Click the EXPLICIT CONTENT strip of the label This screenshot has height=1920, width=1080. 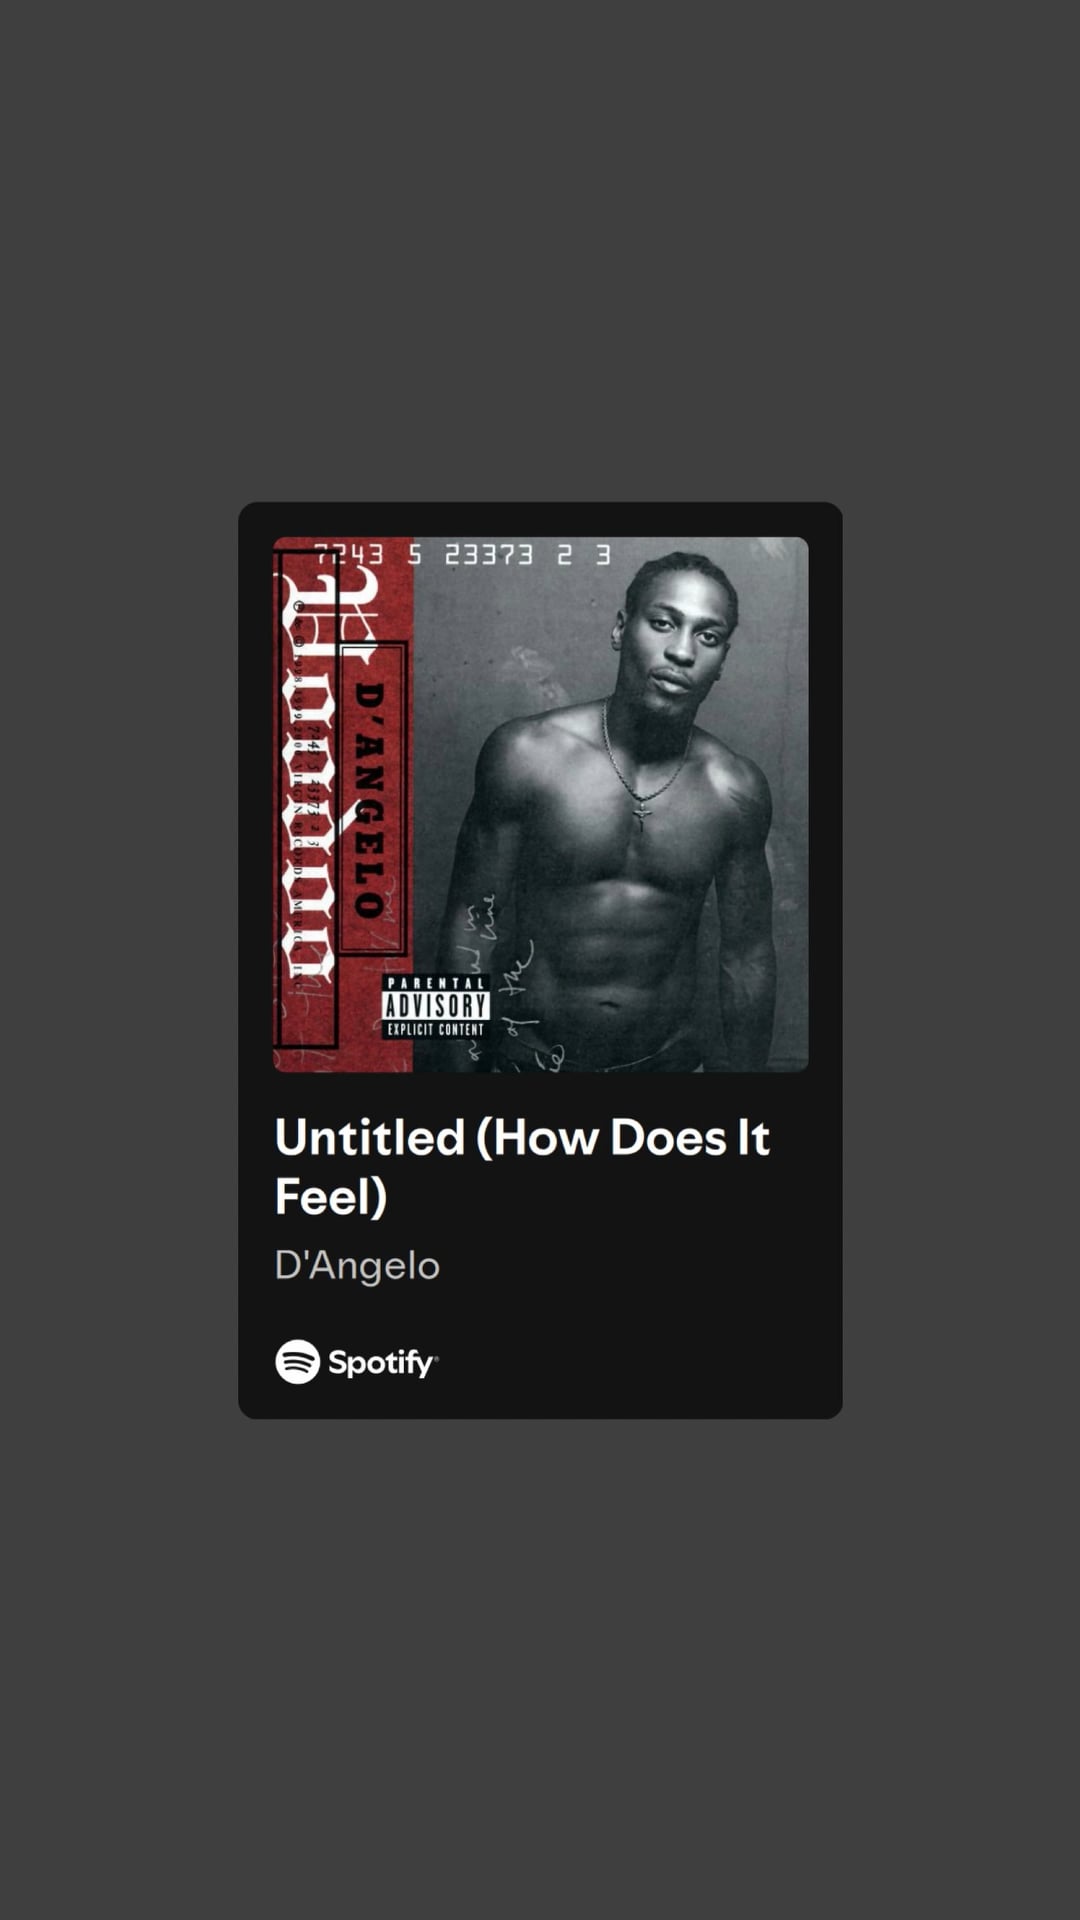tap(435, 1029)
